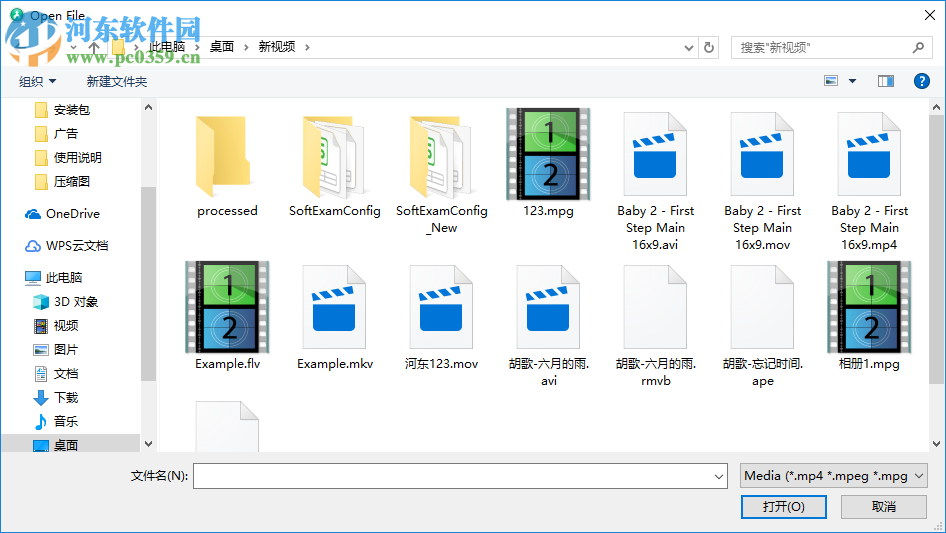Select the 123.mpg video thumbnail

pyautogui.click(x=548, y=154)
